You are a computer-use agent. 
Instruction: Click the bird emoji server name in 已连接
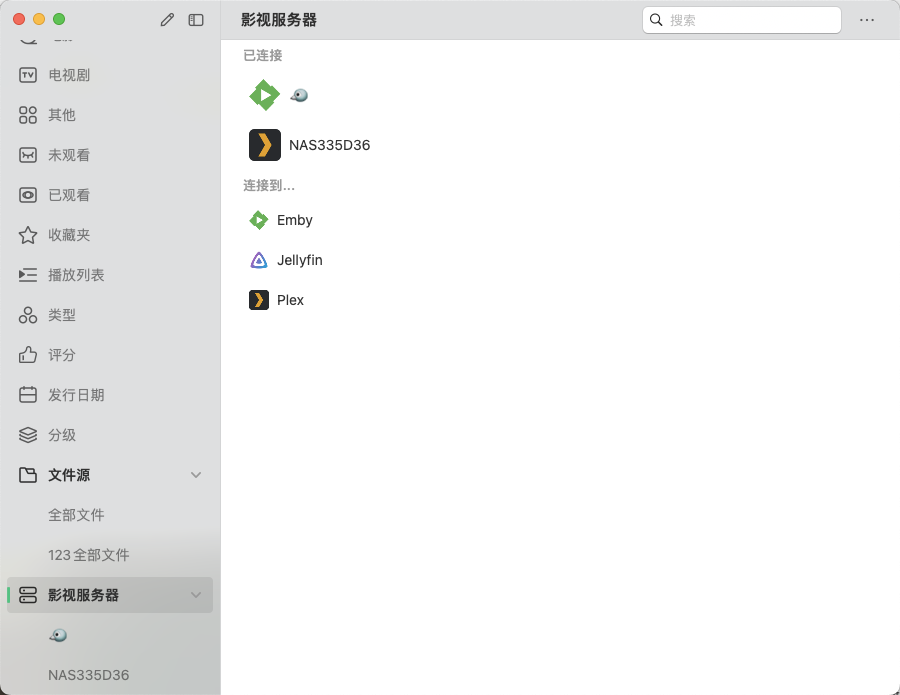tap(299, 95)
